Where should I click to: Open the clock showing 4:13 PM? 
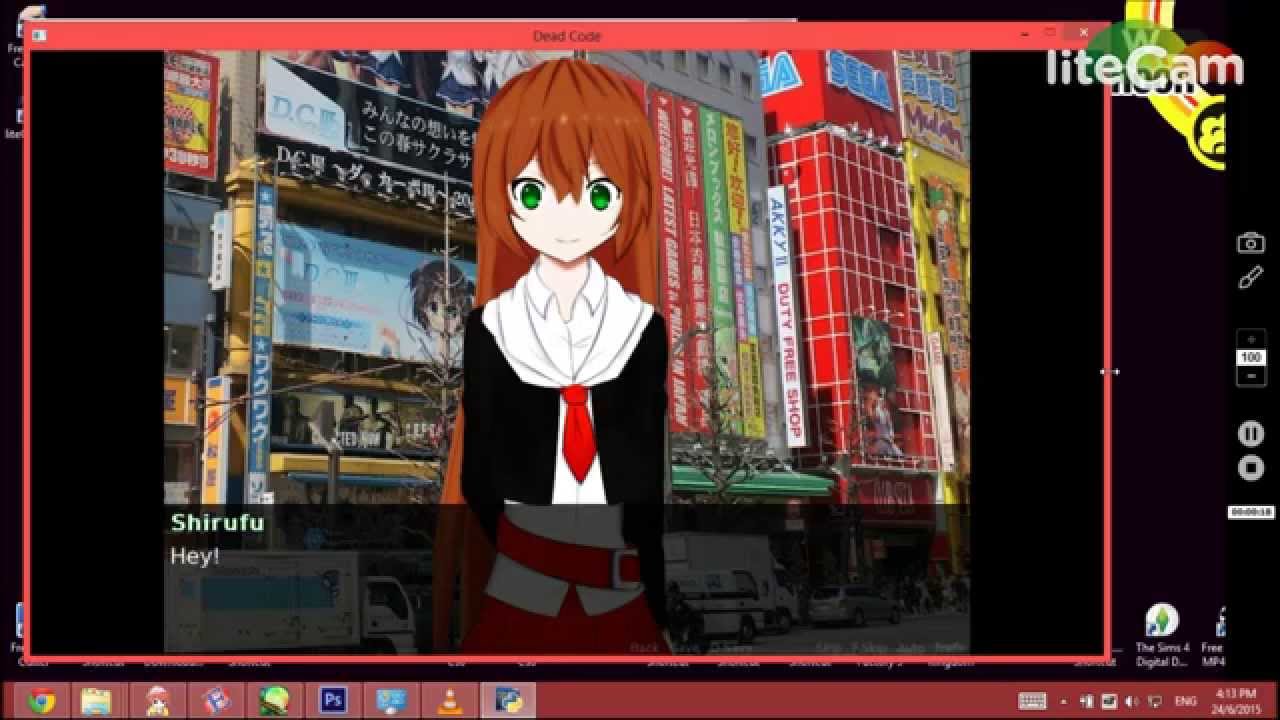click(1235, 701)
